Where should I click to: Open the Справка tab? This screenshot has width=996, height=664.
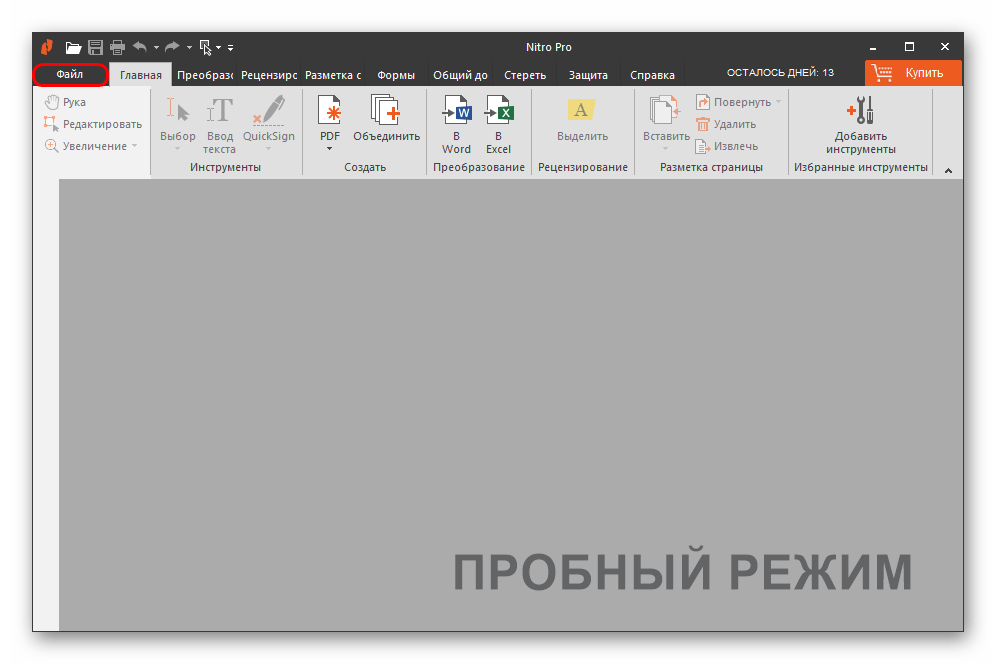(652, 75)
